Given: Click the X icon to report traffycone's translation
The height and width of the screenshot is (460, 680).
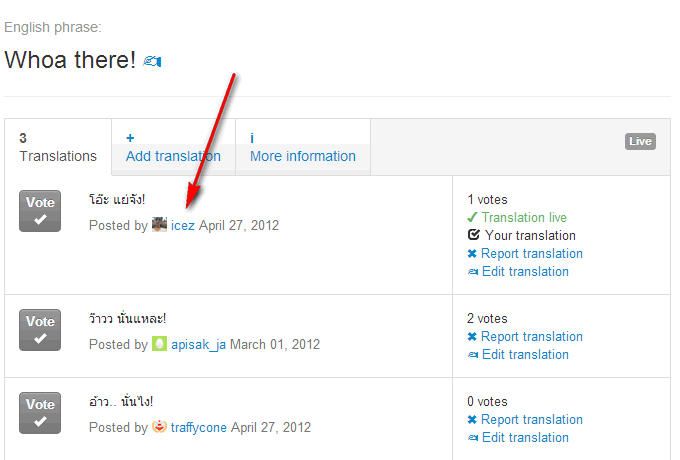Looking at the screenshot, I should (472, 420).
